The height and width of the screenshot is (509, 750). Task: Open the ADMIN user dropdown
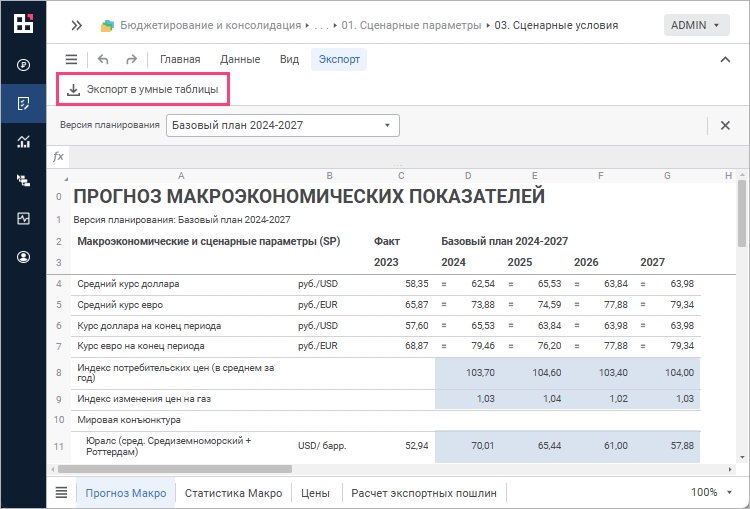[x=696, y=25]
